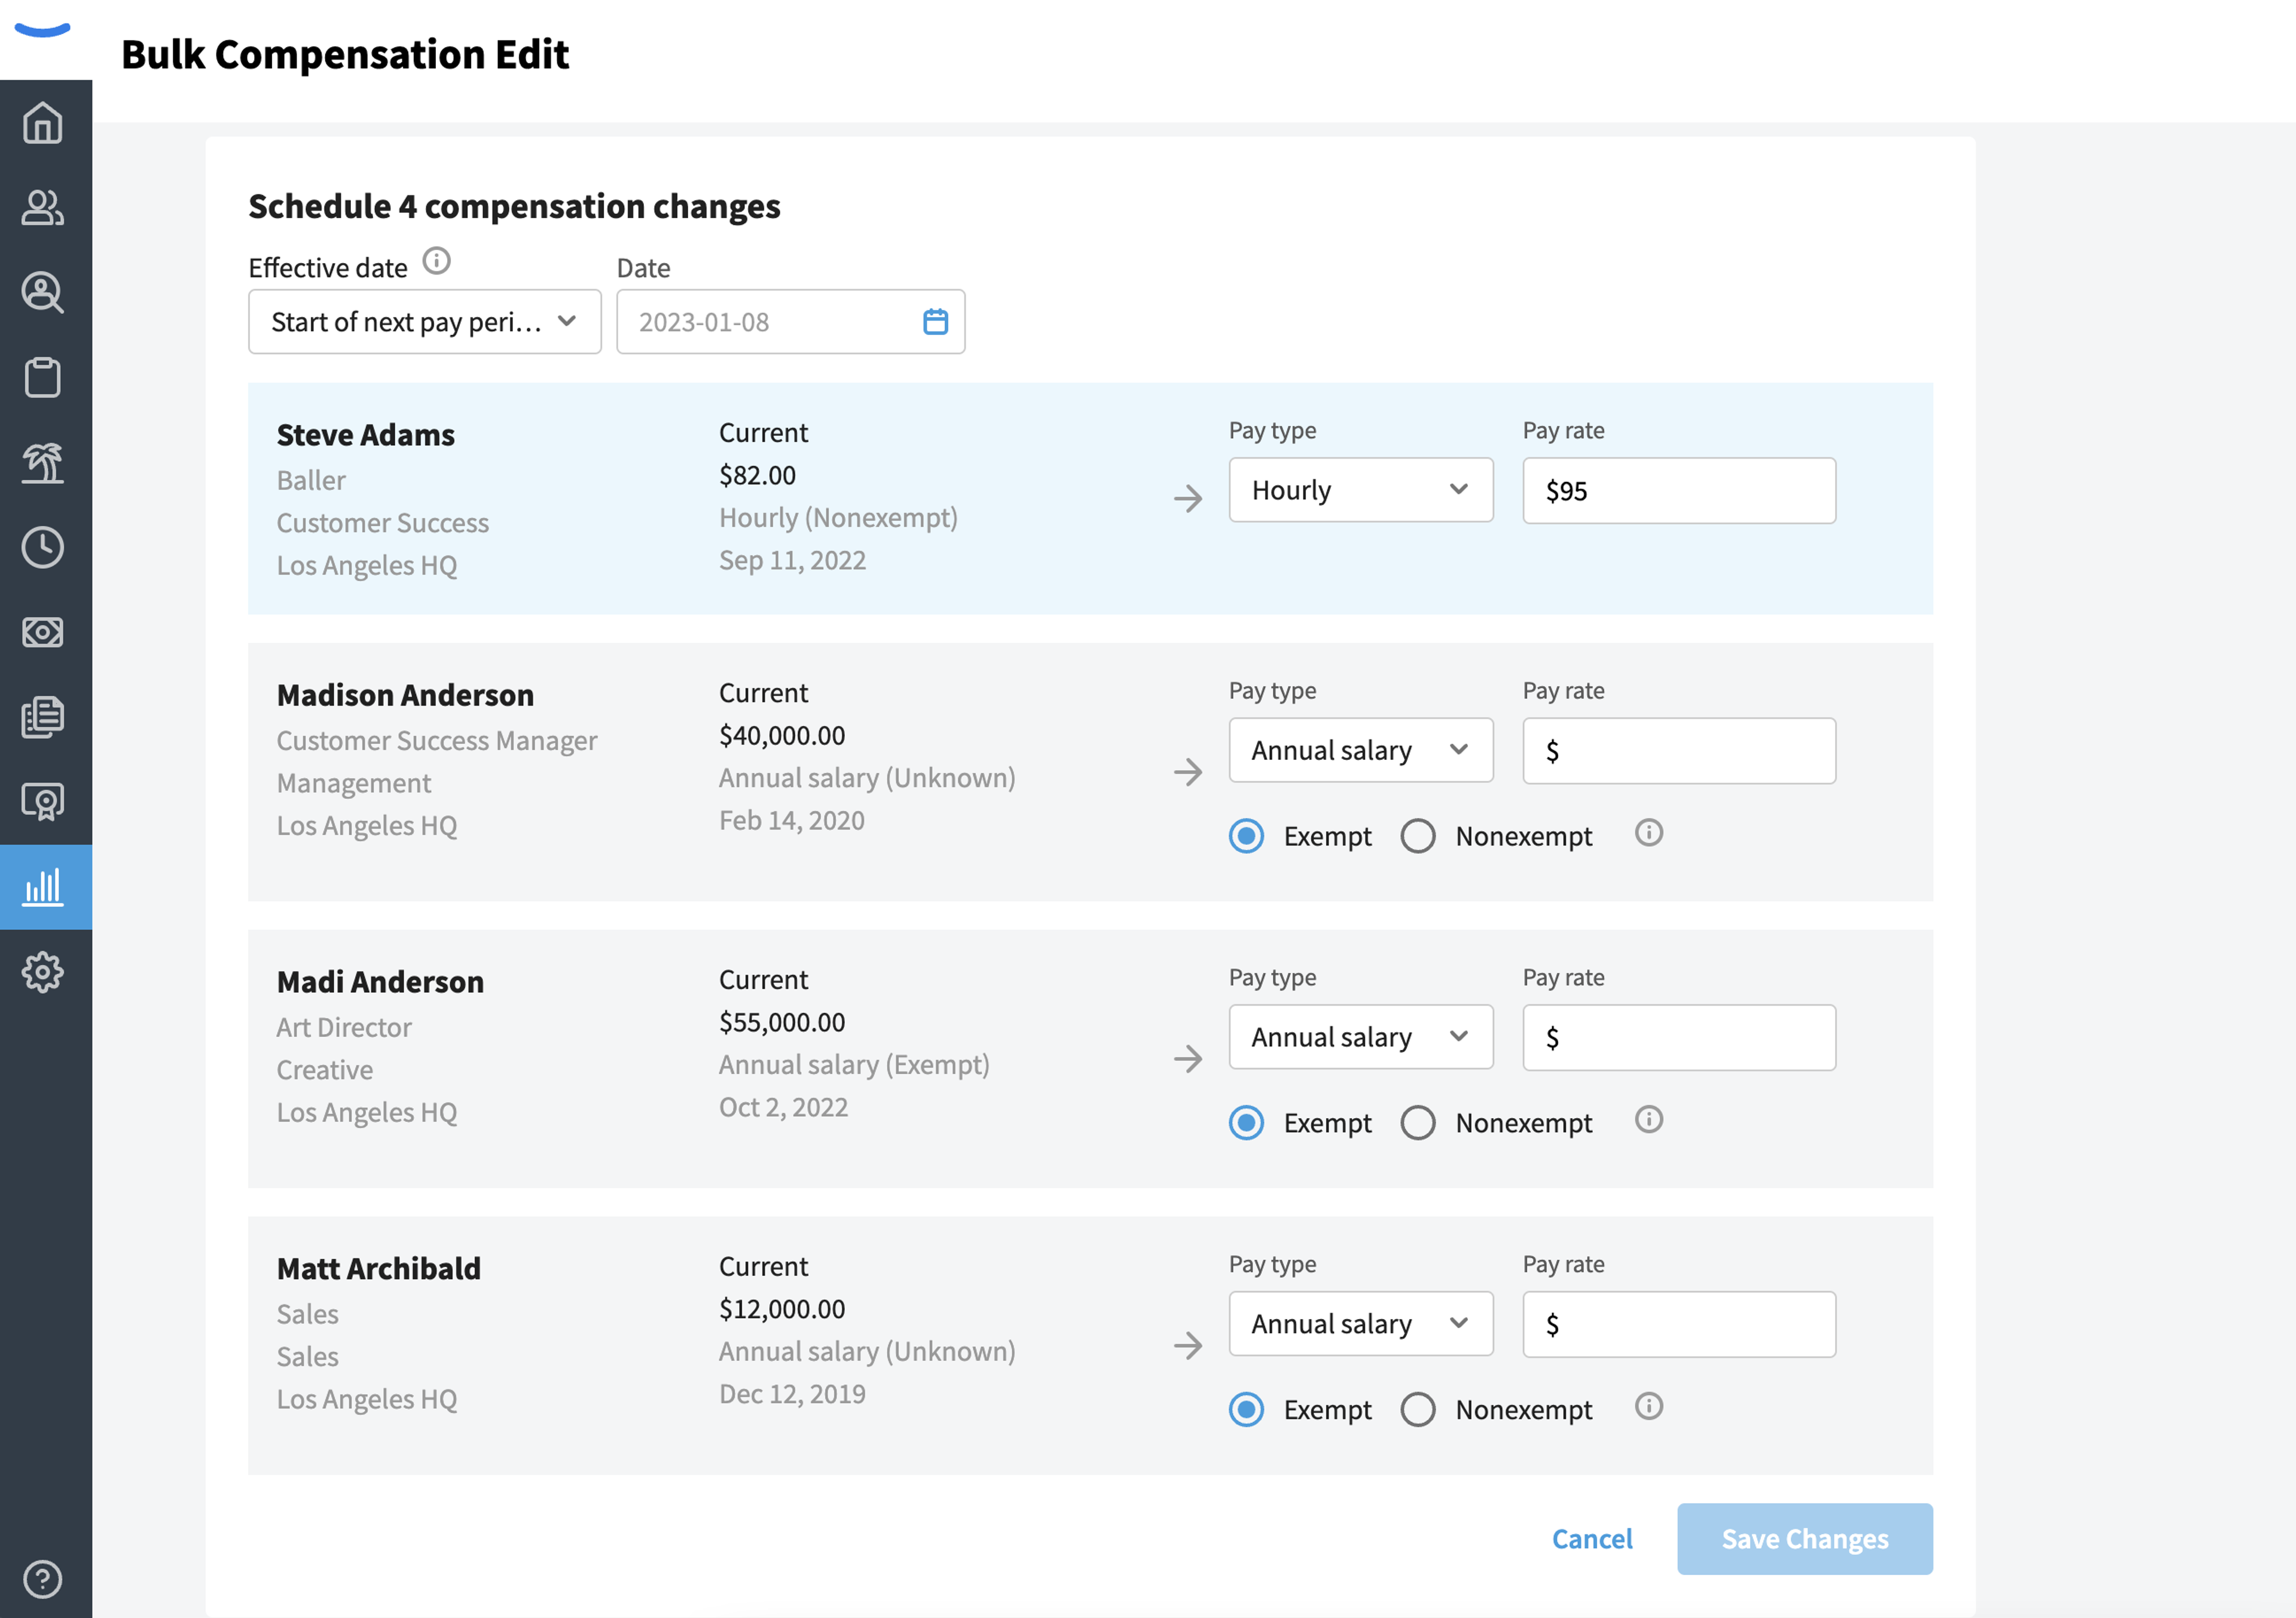2296x1618 pixels.
Task: Click the Sep 11, 2022 date
Action: click(793, 560)
